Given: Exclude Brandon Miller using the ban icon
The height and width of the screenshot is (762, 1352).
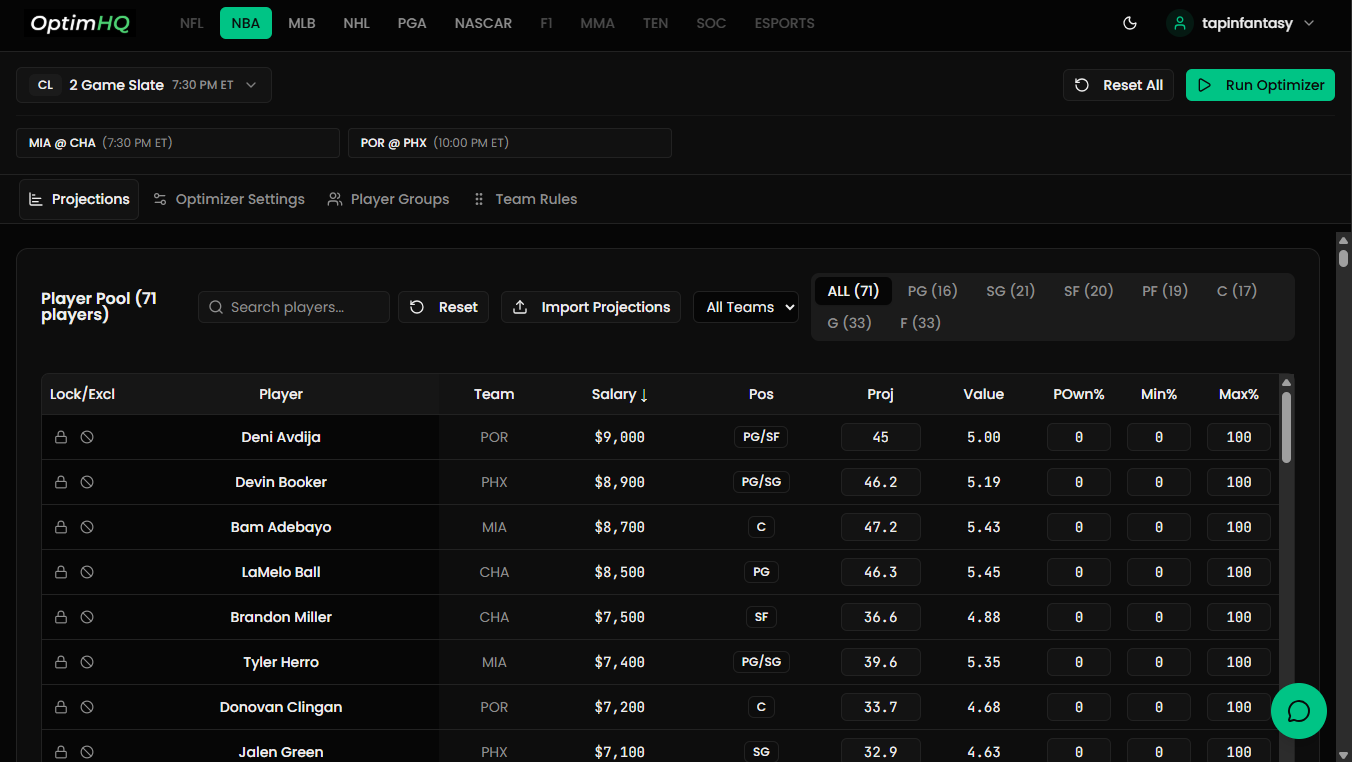Looking at the screenshot, I should [87, 617].
